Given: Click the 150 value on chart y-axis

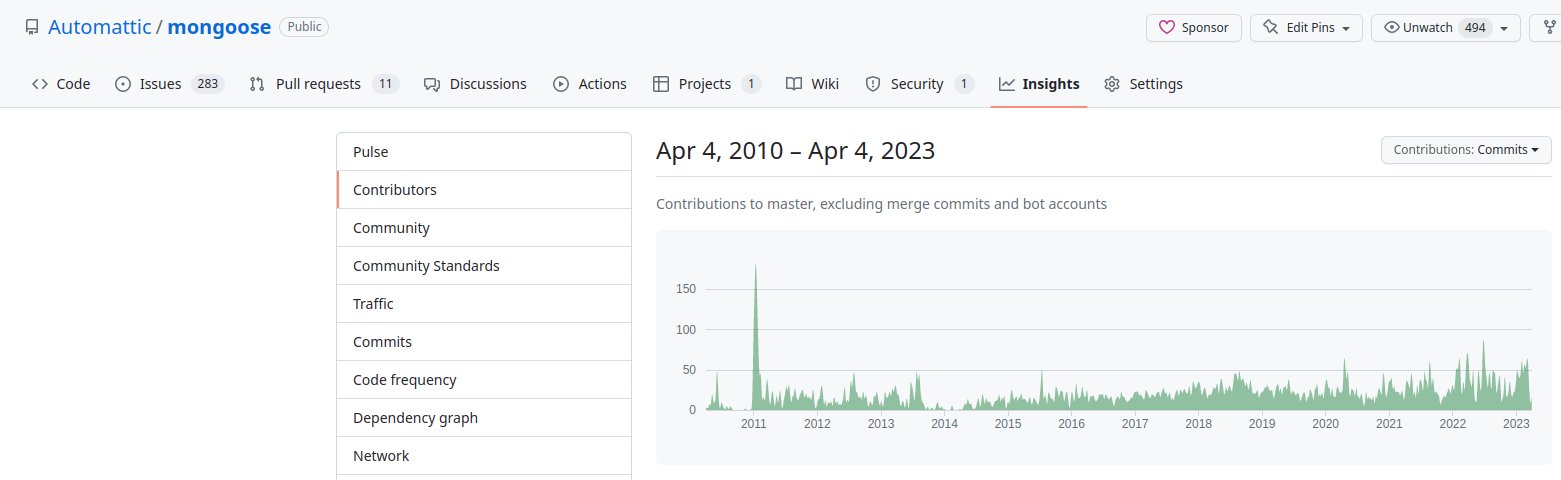Looking at the screenshot, I should [x=686, y=289].
